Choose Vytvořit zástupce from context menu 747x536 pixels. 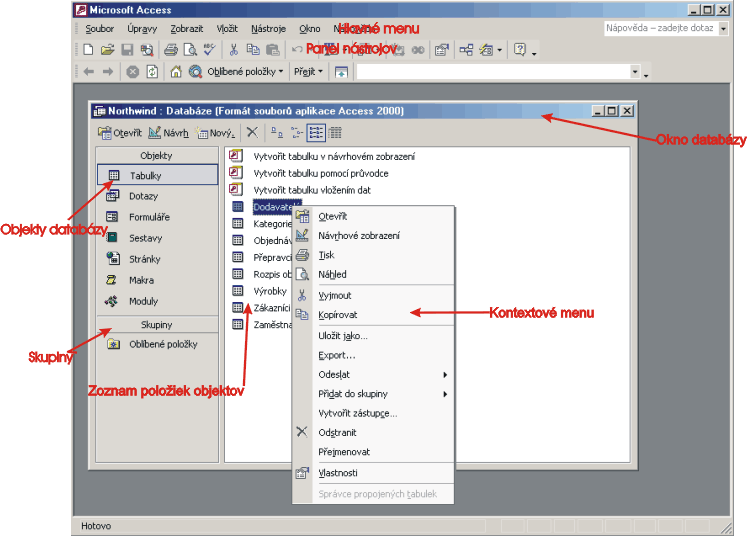[373, 414]
